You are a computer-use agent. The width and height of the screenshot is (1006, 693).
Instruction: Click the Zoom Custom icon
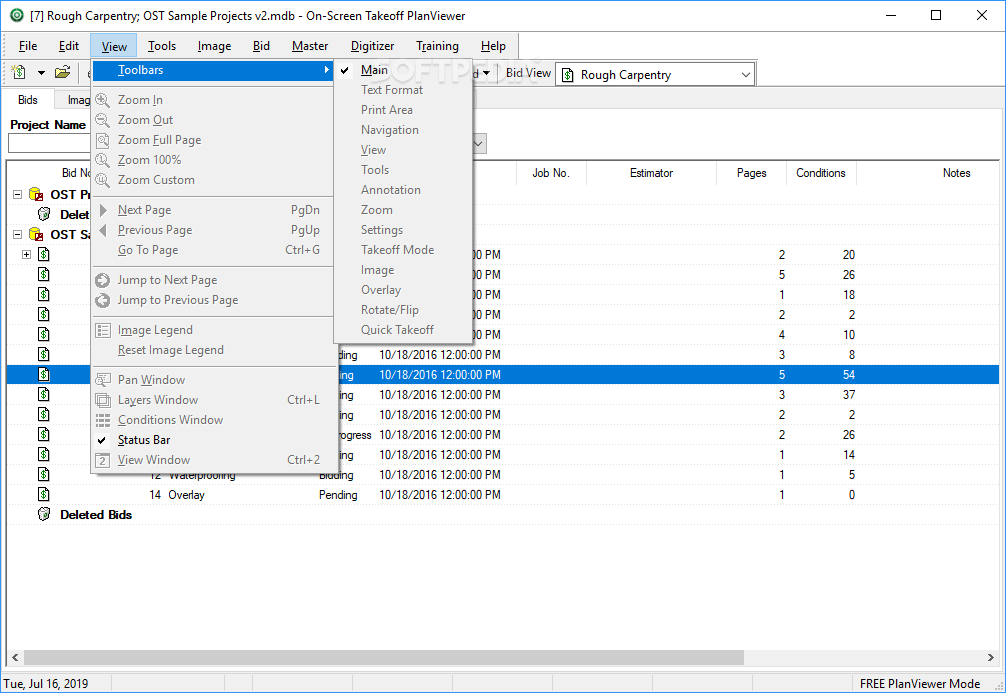click(103, 180)
